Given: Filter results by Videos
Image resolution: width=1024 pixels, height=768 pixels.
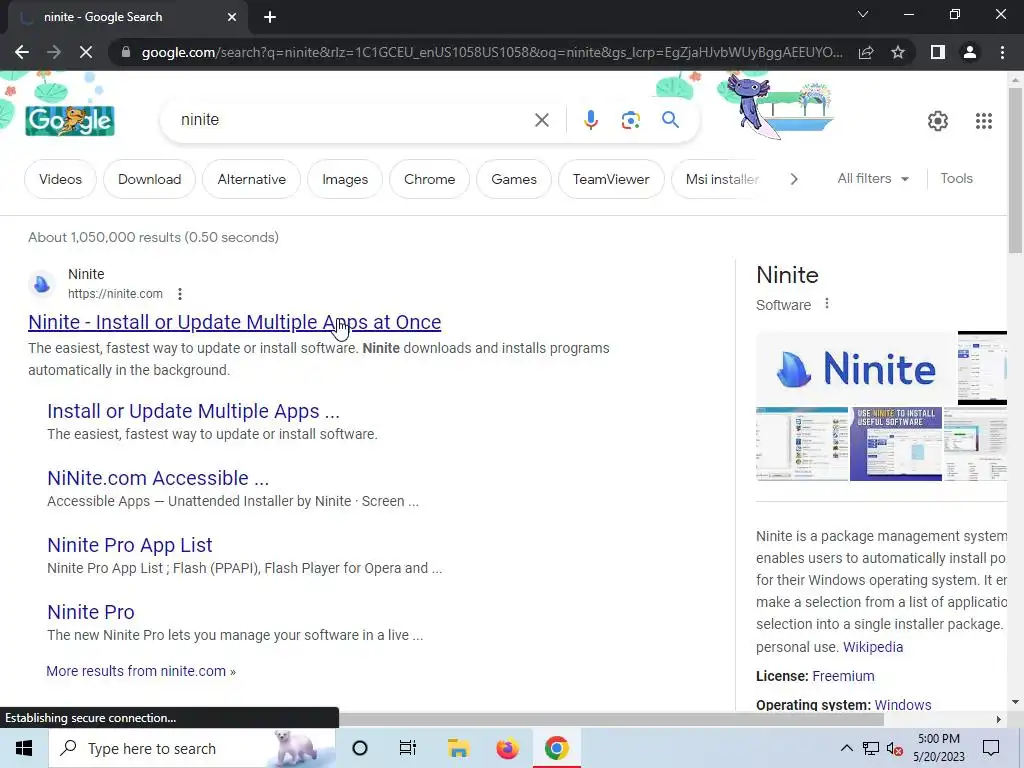Looking at the screenshot, I should 60,179.
